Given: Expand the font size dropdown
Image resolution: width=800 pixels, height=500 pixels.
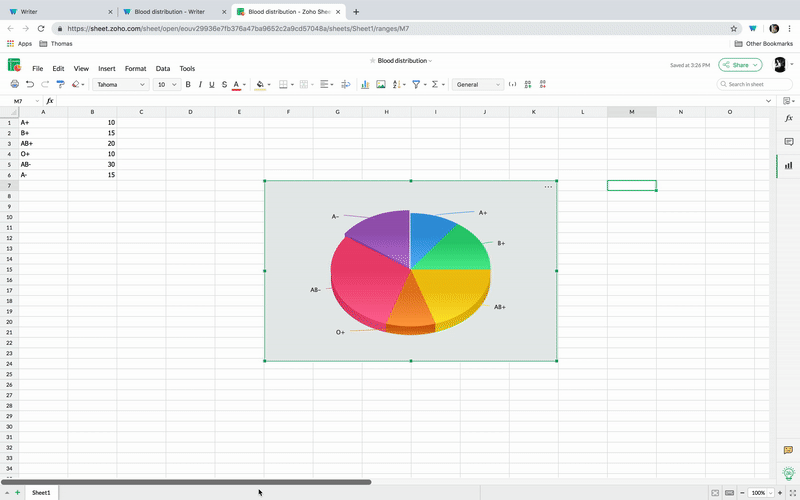Looking at the screenshot, I should (x=166, y=85).
